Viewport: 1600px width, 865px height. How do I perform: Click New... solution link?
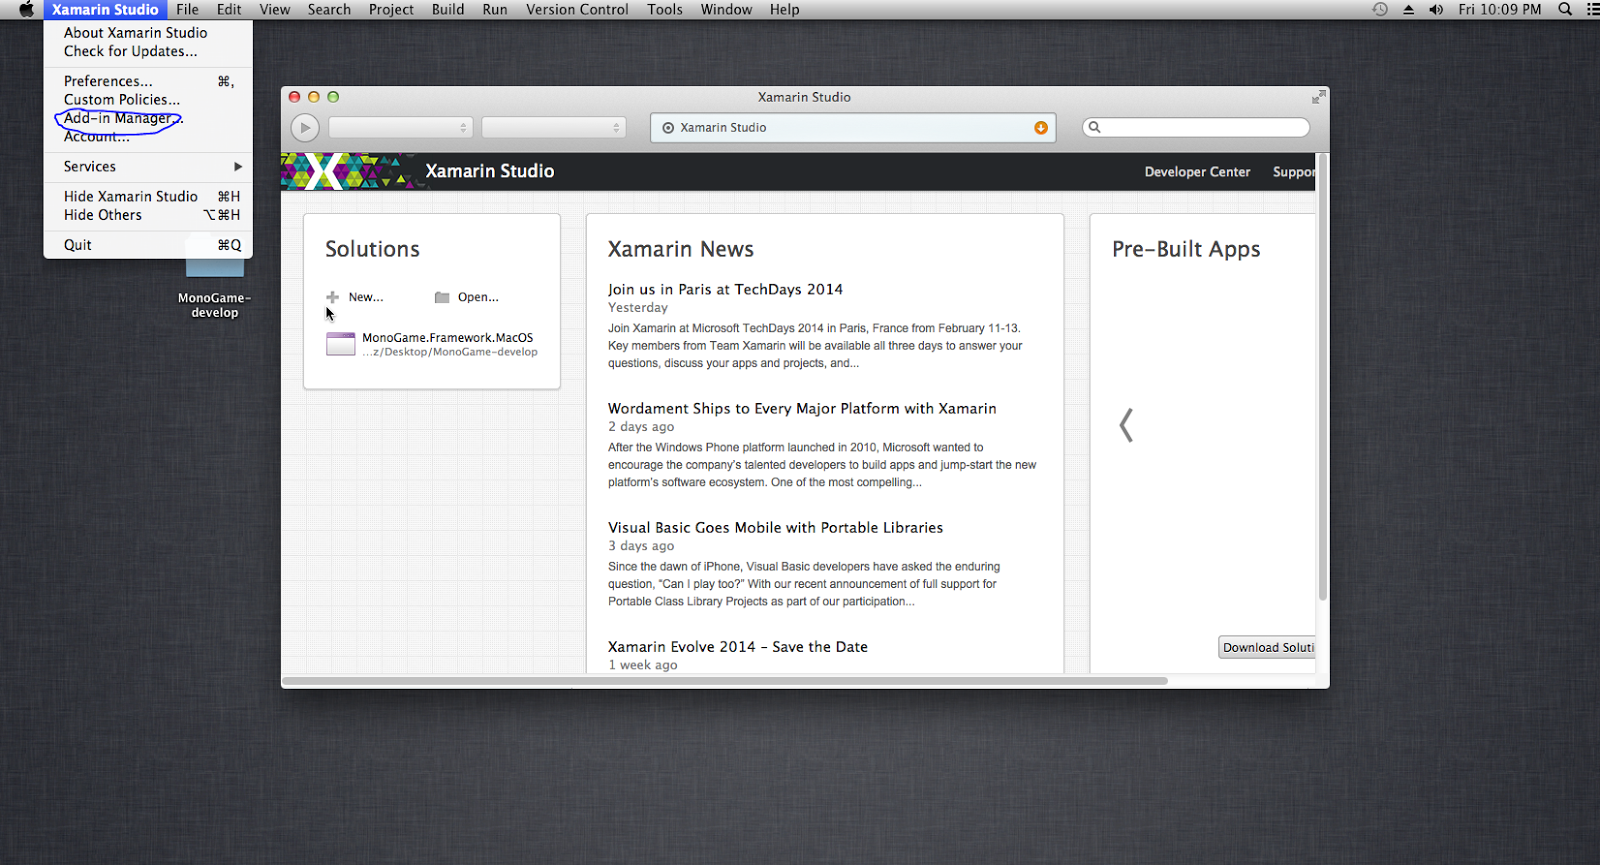point(366,297)
